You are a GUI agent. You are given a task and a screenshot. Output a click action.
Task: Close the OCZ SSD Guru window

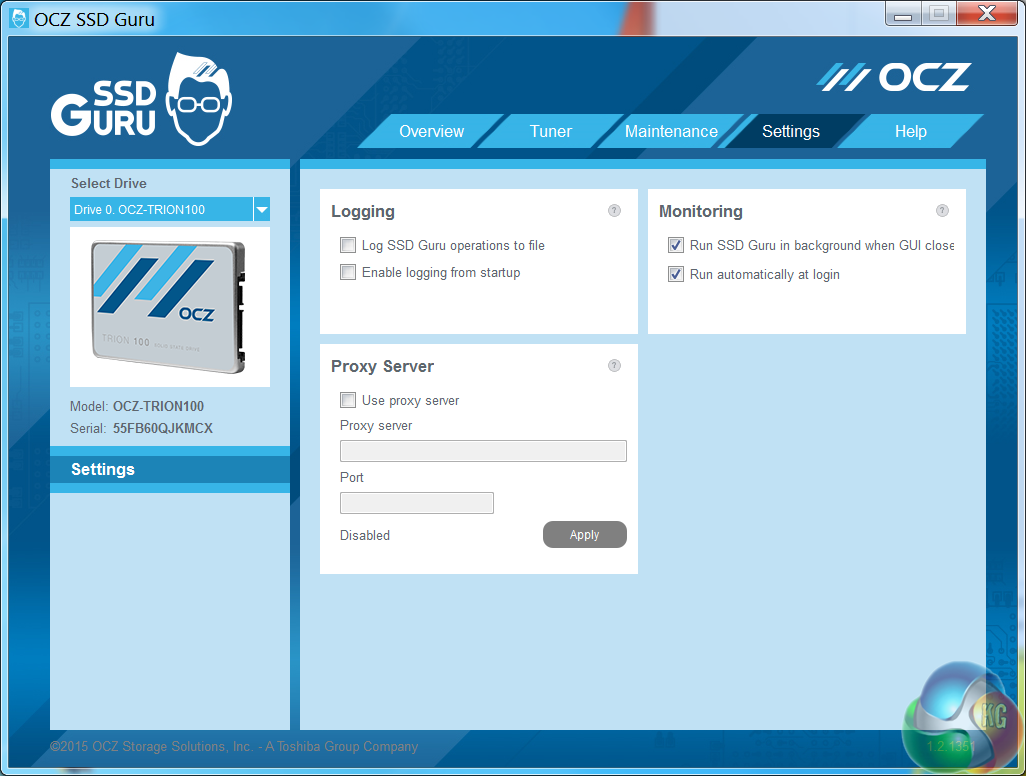987,14
